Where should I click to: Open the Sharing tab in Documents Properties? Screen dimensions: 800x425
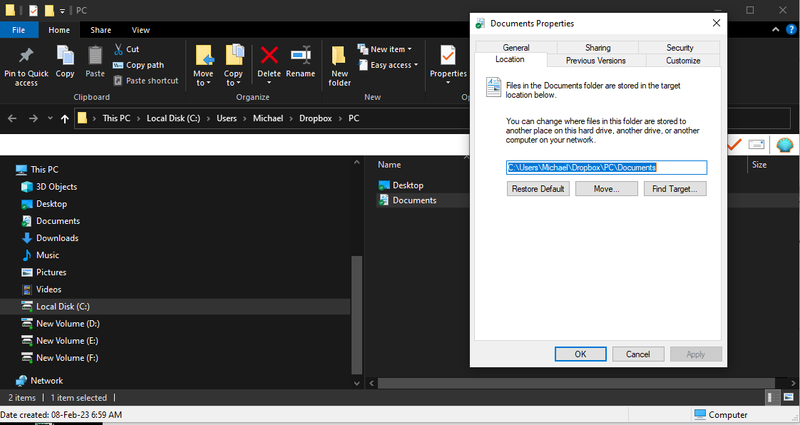pos(598,47)
